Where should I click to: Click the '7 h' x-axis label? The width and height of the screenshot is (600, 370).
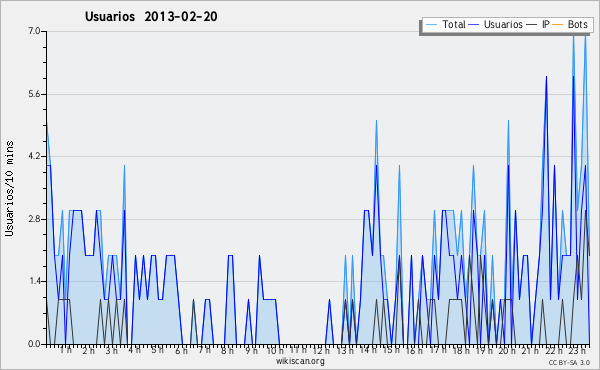[204, 350]
